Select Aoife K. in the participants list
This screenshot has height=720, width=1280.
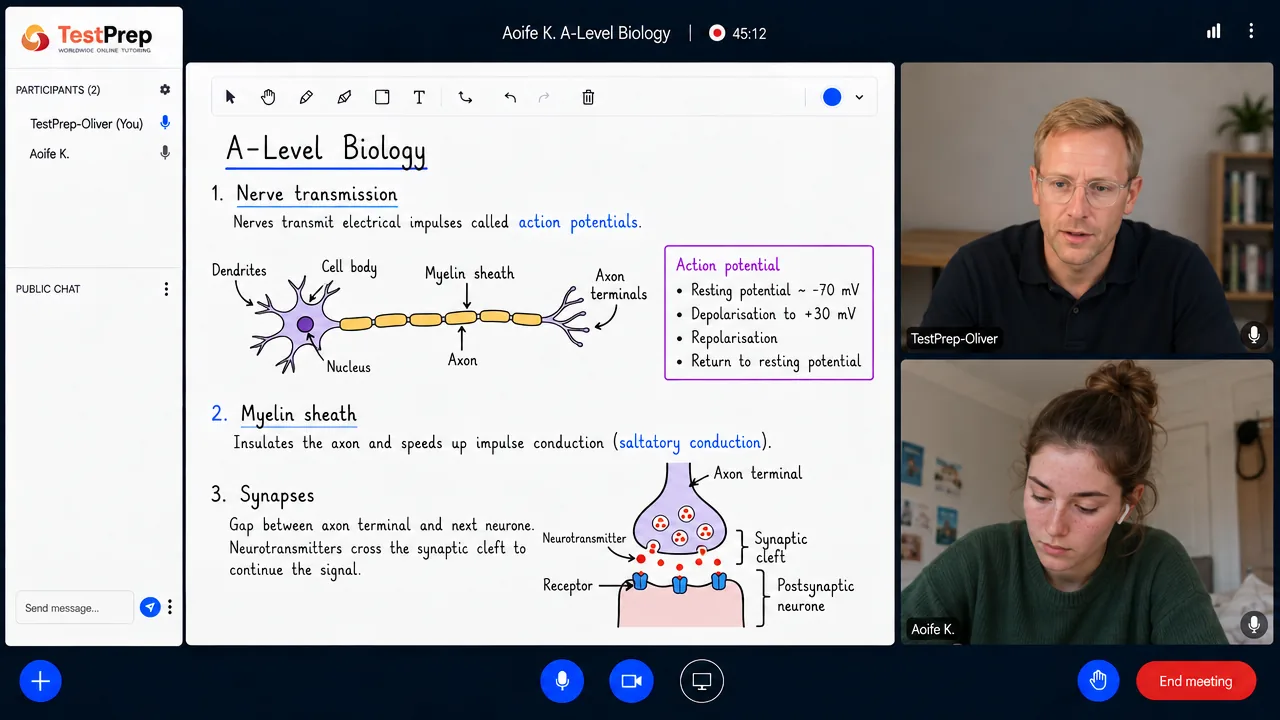point(50,154)
